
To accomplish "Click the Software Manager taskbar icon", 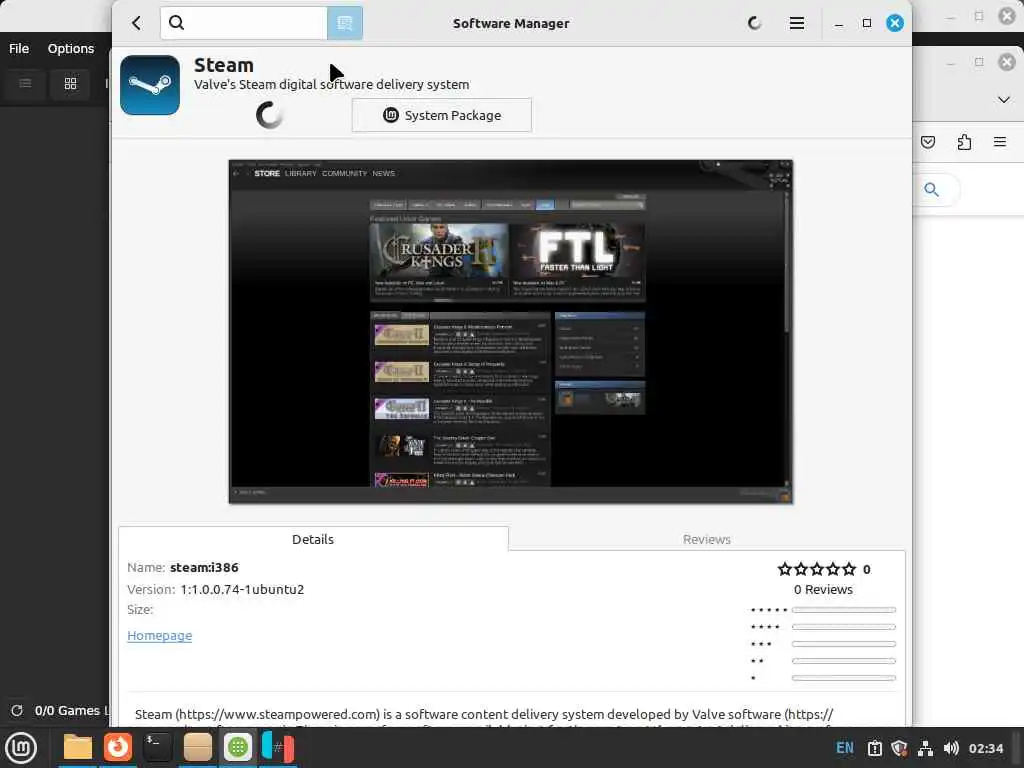I will 238,747.
